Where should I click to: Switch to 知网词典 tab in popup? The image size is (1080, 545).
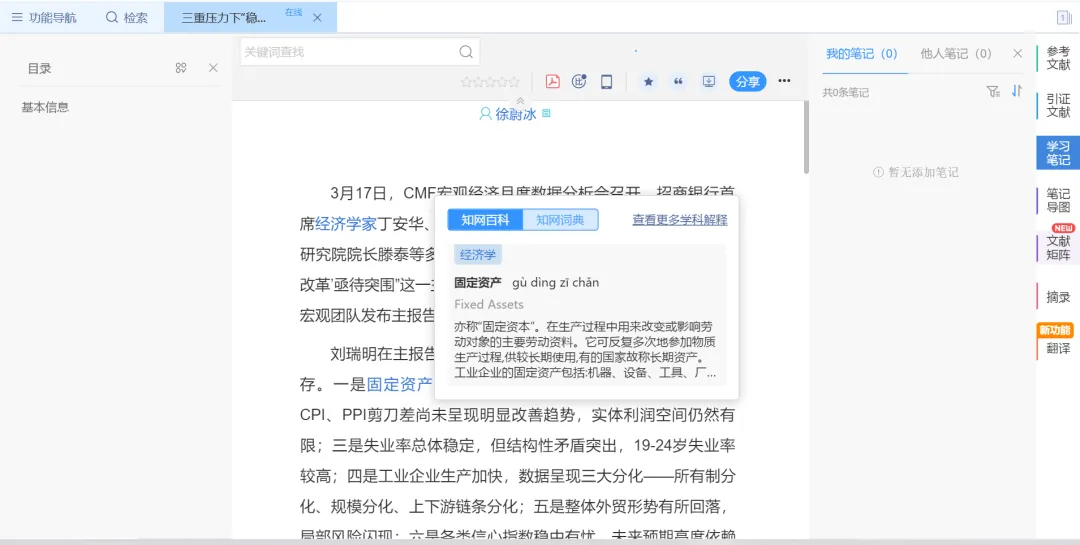coord(561,220)
